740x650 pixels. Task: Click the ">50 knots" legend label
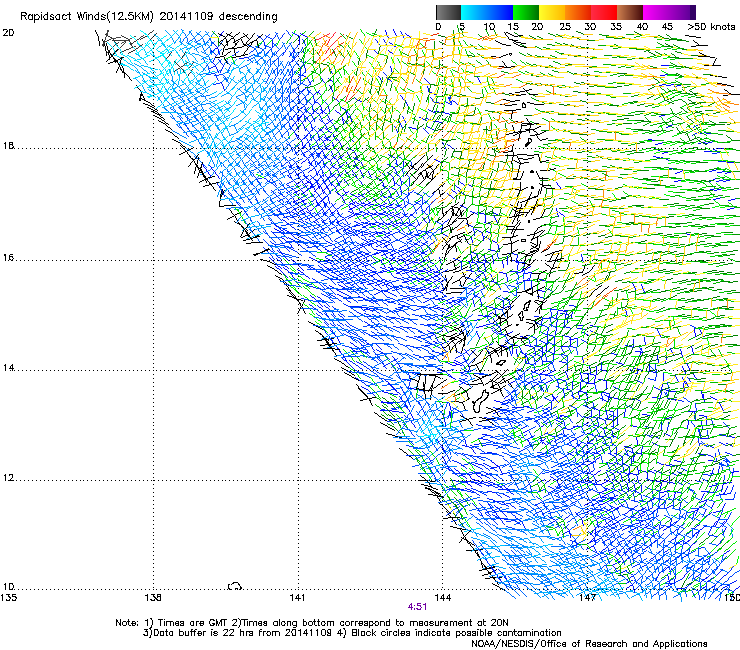(x=711, y=27)
